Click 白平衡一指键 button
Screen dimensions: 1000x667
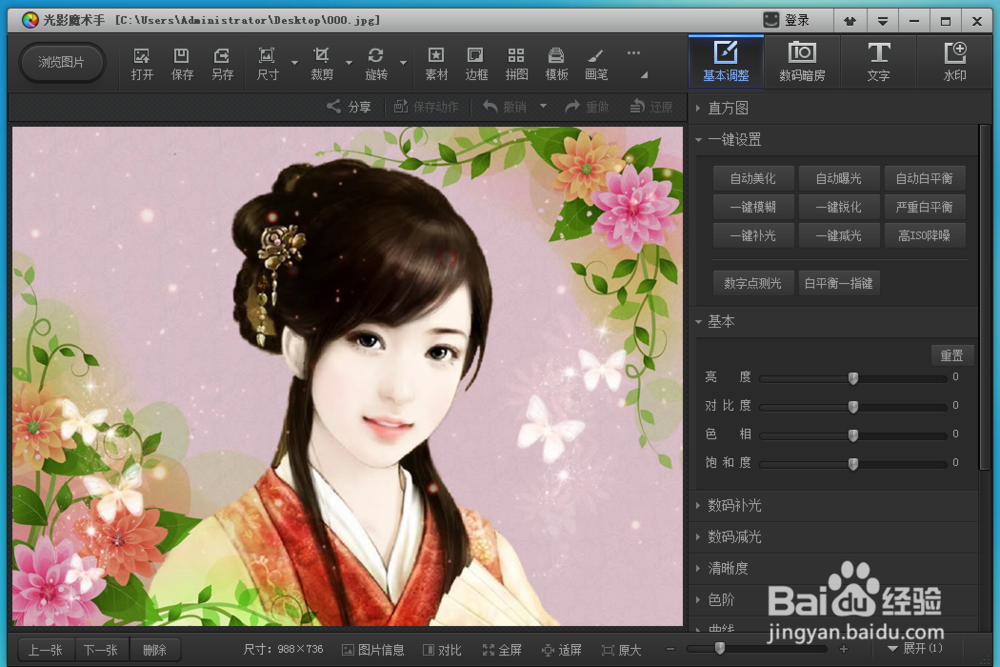(x=839, y=283)
